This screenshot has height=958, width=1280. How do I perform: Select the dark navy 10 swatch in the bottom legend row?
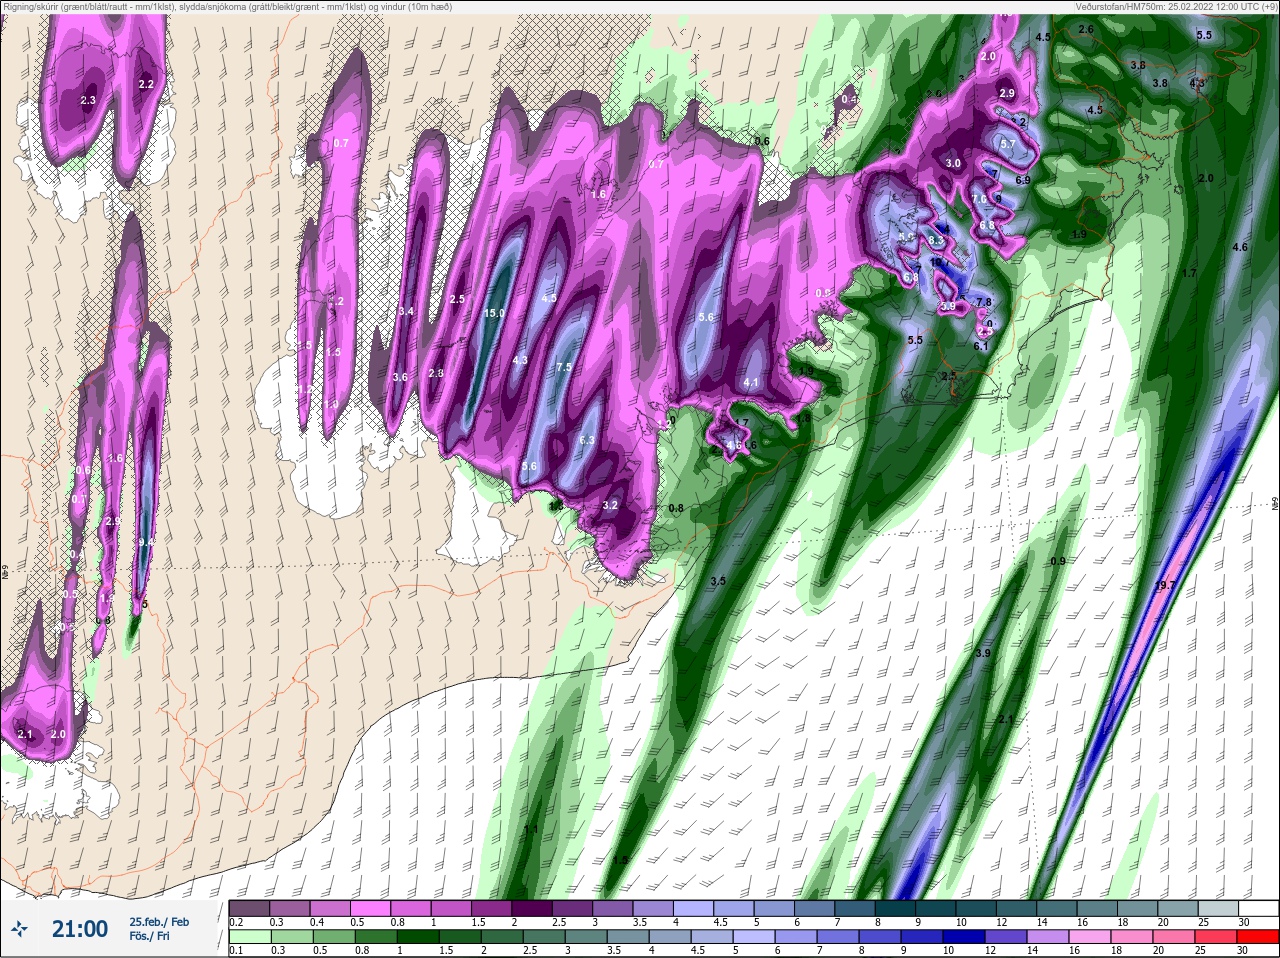coord(964,936)
